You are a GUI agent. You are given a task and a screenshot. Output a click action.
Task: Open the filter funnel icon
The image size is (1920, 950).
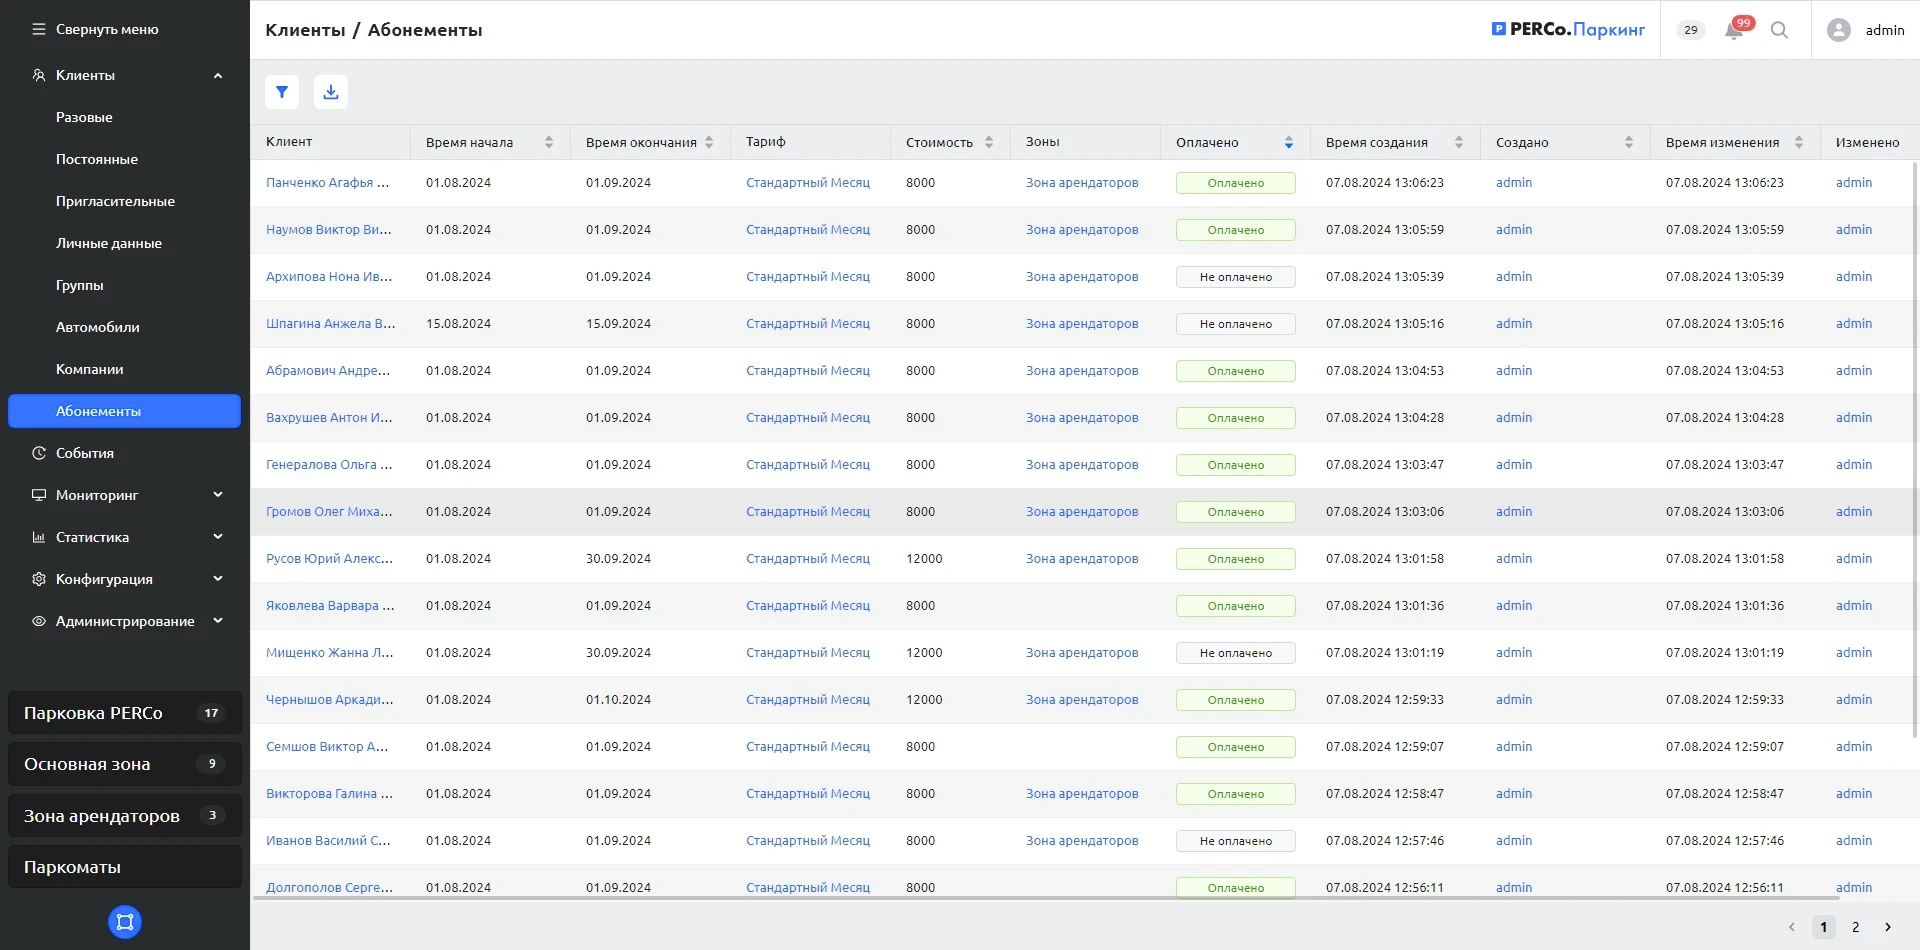pos(282,92)
